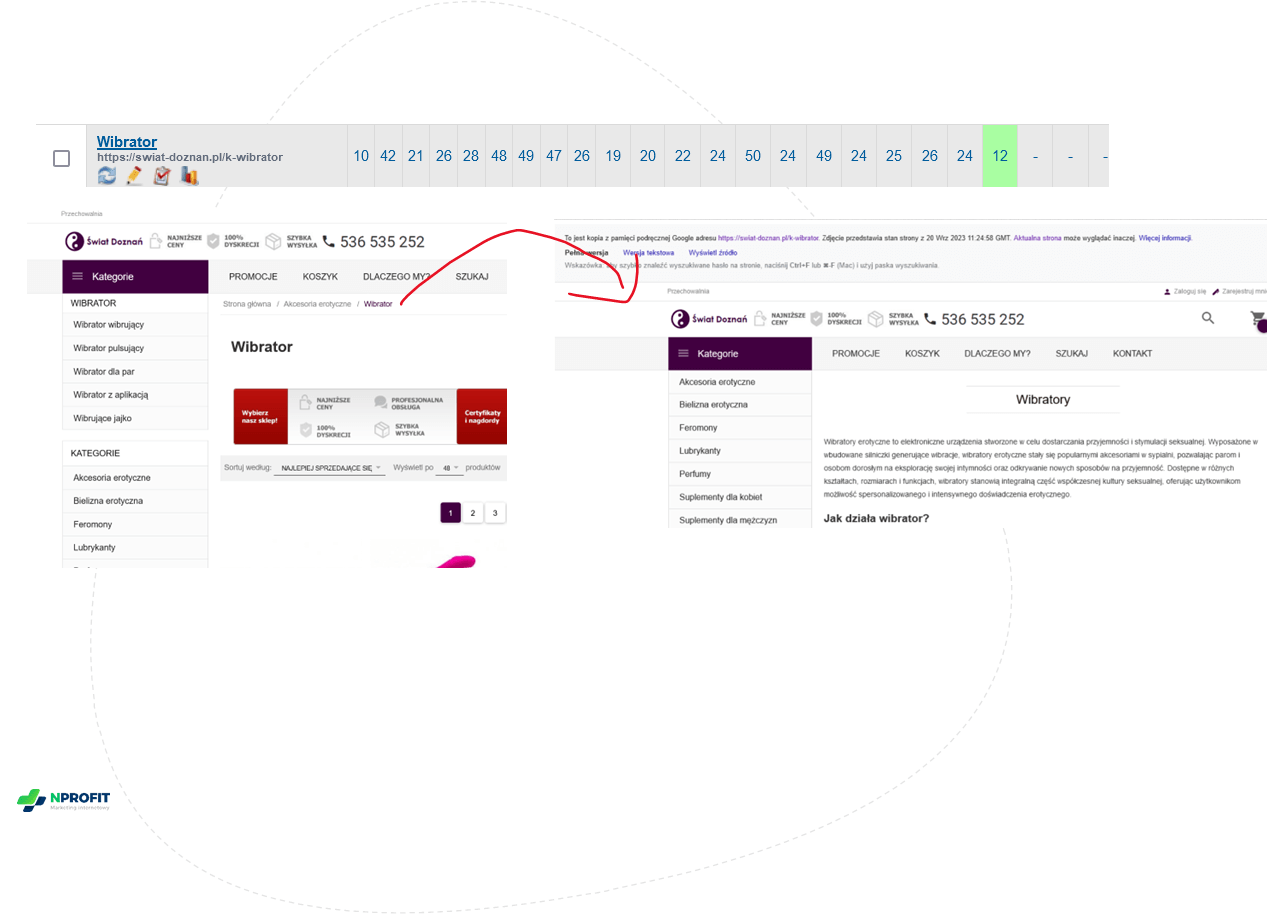The width and height of the screenshot is (1269, 914).
Task: Click the Wibrator keyword title link
Action: point(127,142)
